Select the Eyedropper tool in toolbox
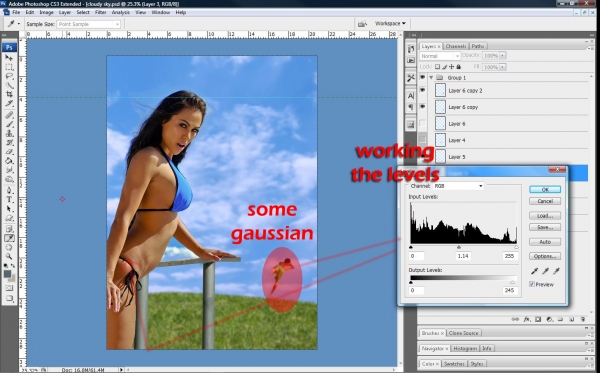Viewport: 600px width, 373px height. coord(9,238)
